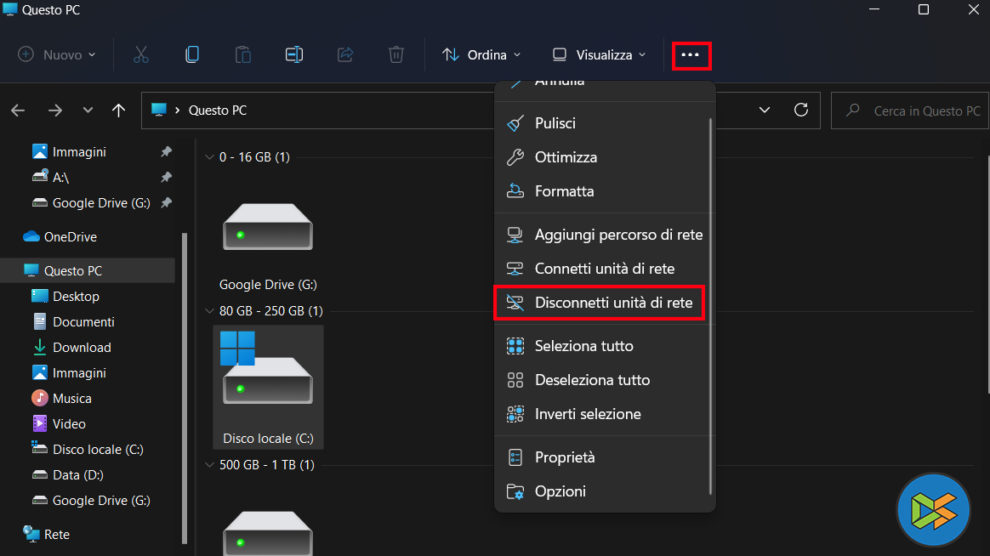The width and height of the screenshot is (990, 556).
Task: Click the Cut scissors icon in toolbar
Action: coord(141,55)
